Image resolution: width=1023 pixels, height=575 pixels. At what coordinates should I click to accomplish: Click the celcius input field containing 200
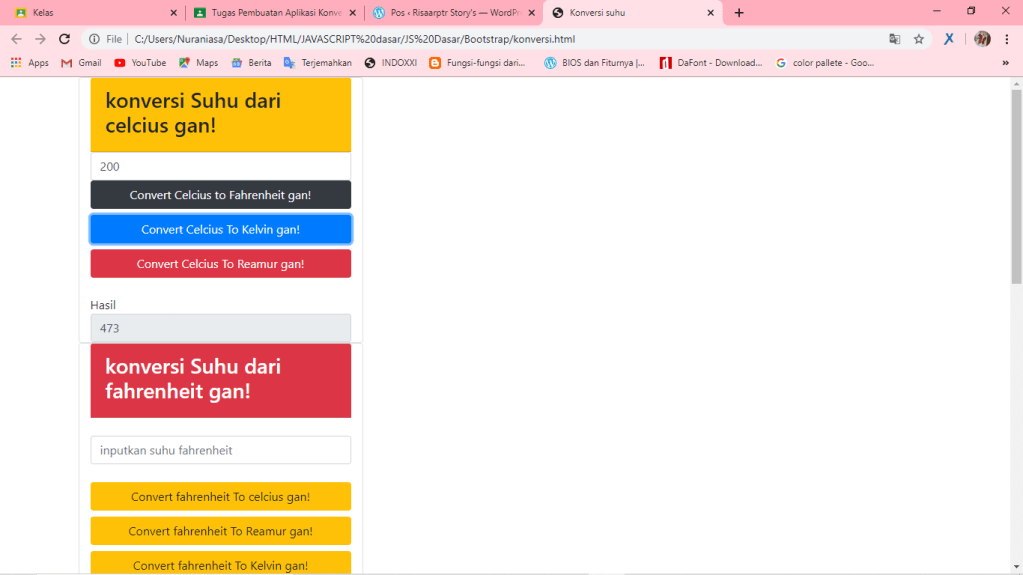[x=220, y=167]
